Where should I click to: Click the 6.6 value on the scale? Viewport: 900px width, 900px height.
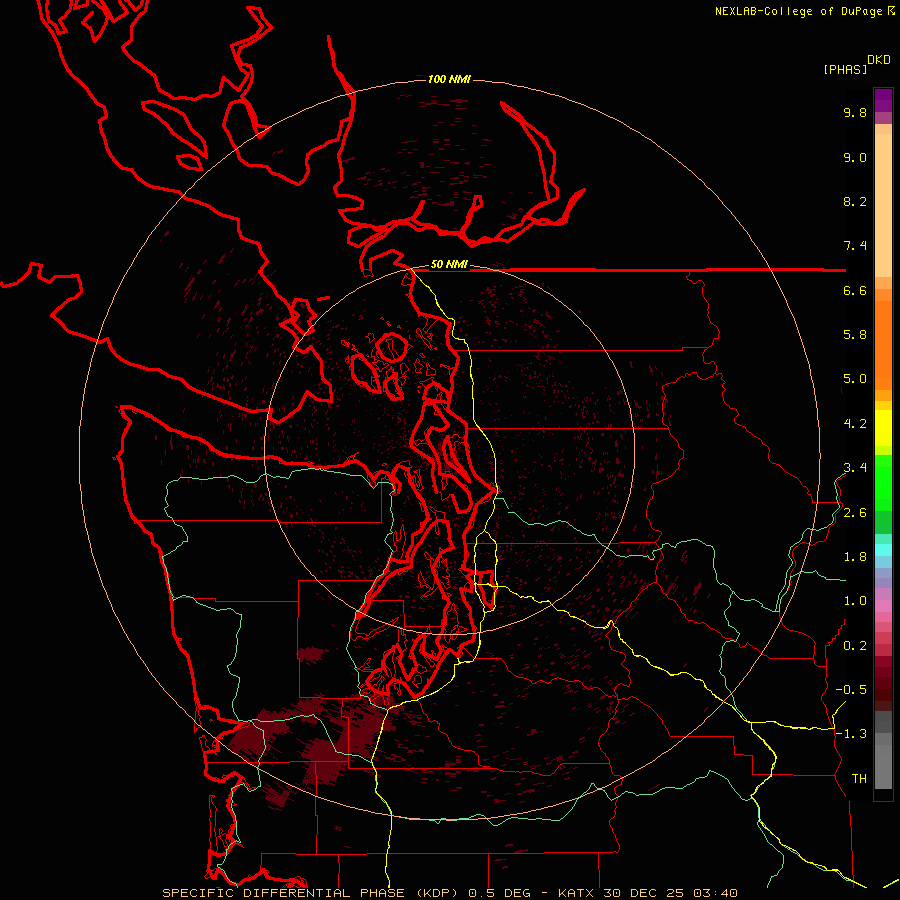tap(855, 290)
